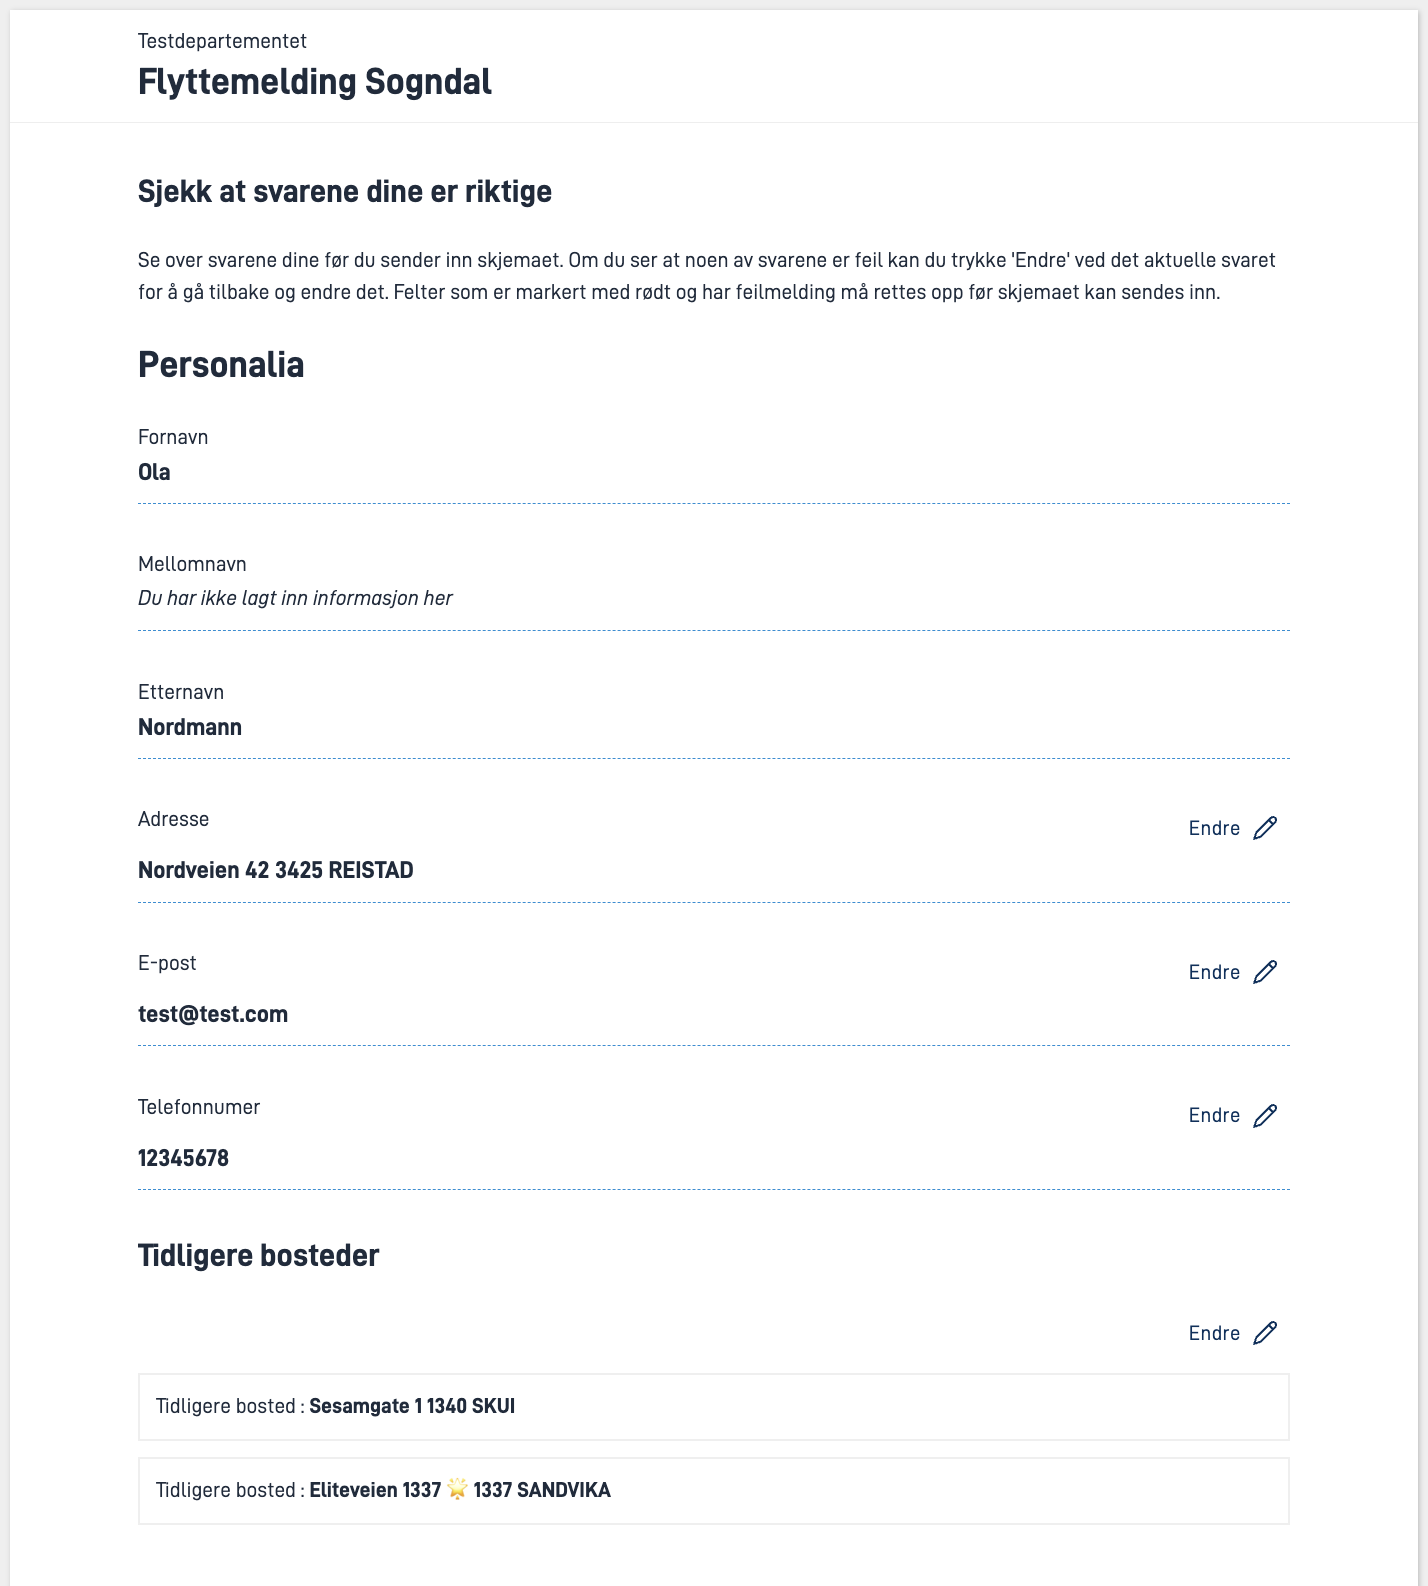Click the pencil icon above Tidligere bosted list

coord(1265,1333)
